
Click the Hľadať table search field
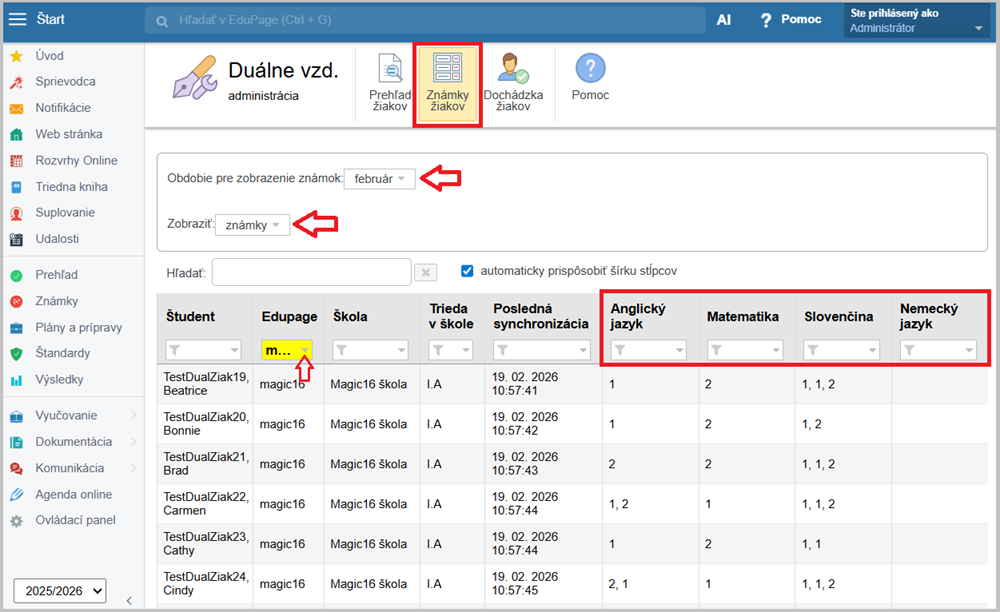(311, 272)
